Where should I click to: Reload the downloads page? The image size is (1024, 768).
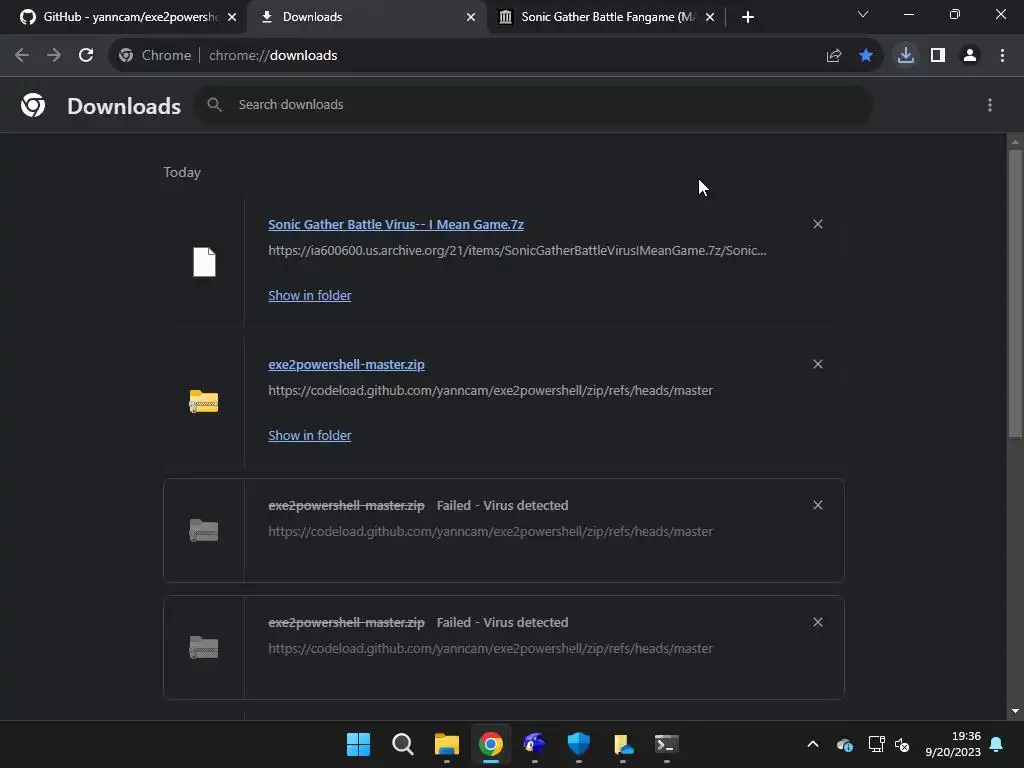coord(86,56)
